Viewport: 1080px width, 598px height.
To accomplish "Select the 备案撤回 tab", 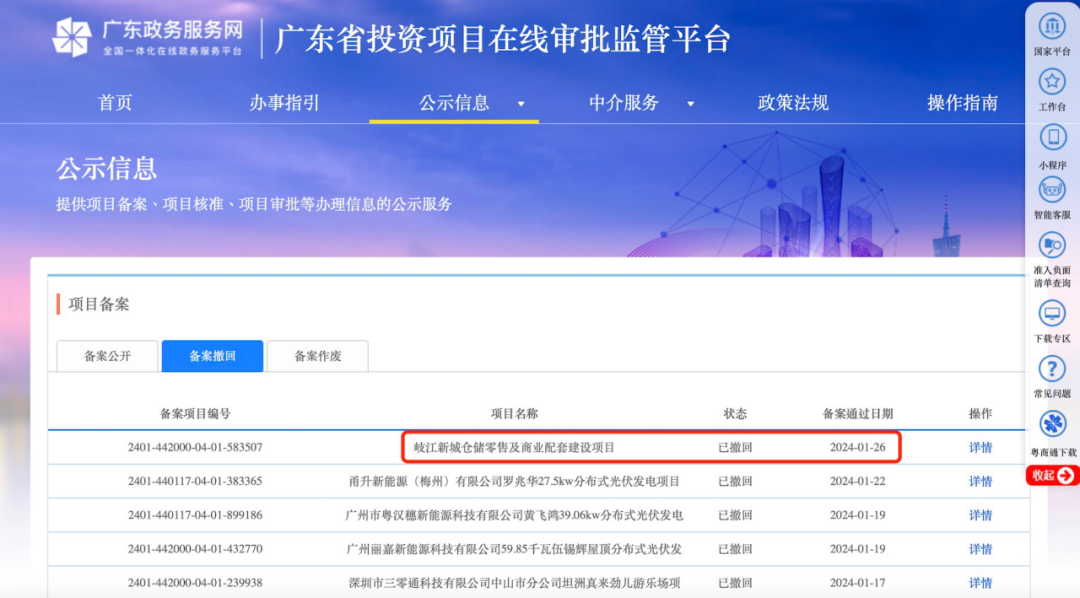I will click(212, 356).
